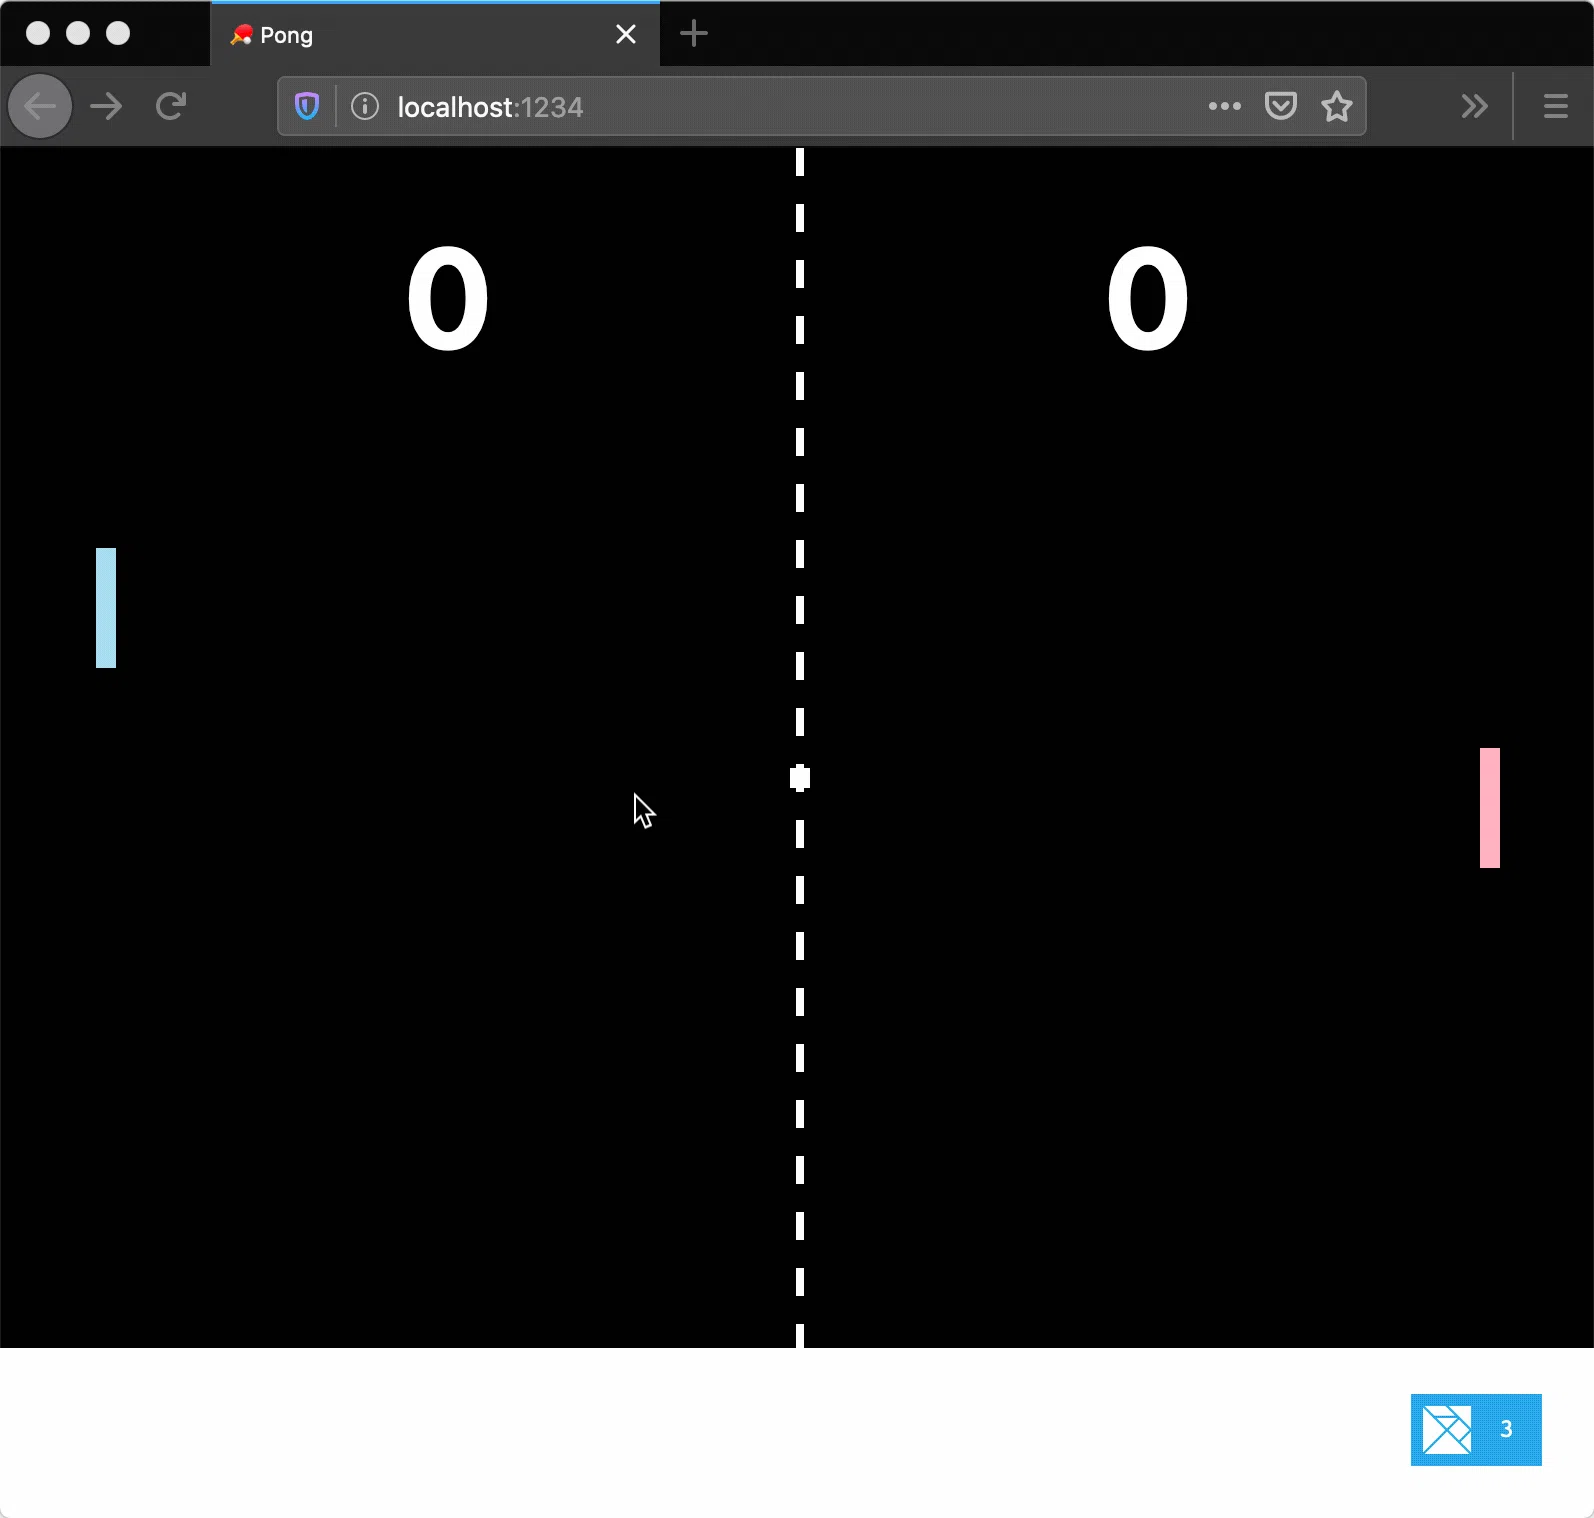Close the Pong tab
Image resolution: width=1594 pixels, height=1518 pixels.
[626, 35]
